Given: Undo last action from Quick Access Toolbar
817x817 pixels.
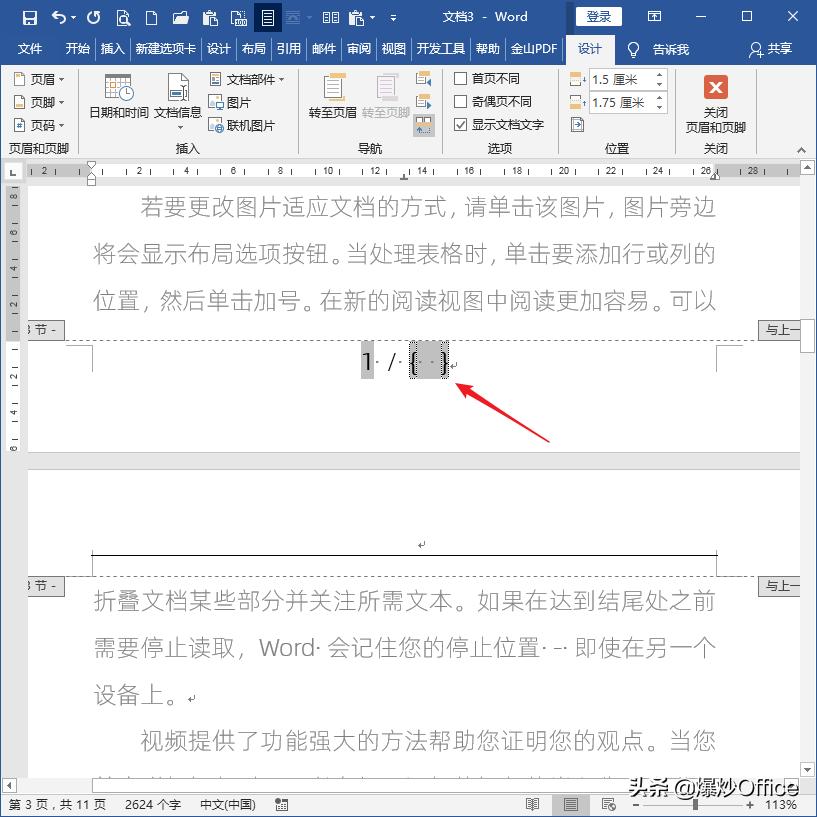Looking at the screenshot, I should [56, 16].
